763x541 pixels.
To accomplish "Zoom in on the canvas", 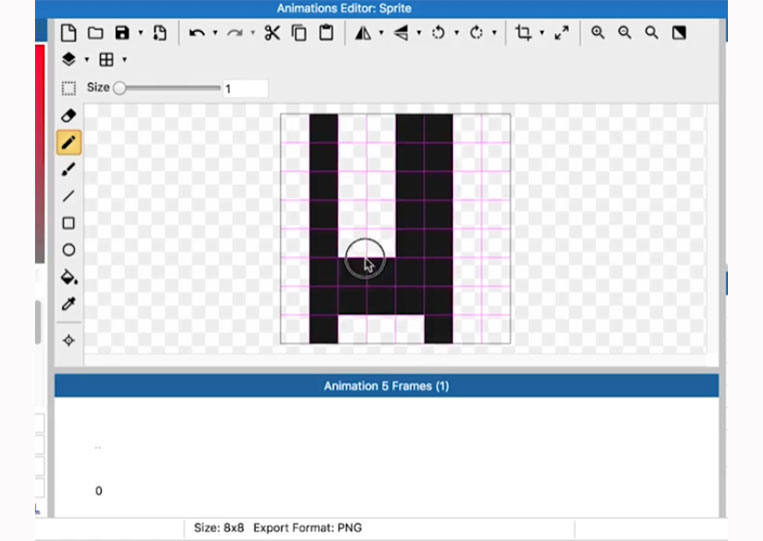I will point(598,33).
